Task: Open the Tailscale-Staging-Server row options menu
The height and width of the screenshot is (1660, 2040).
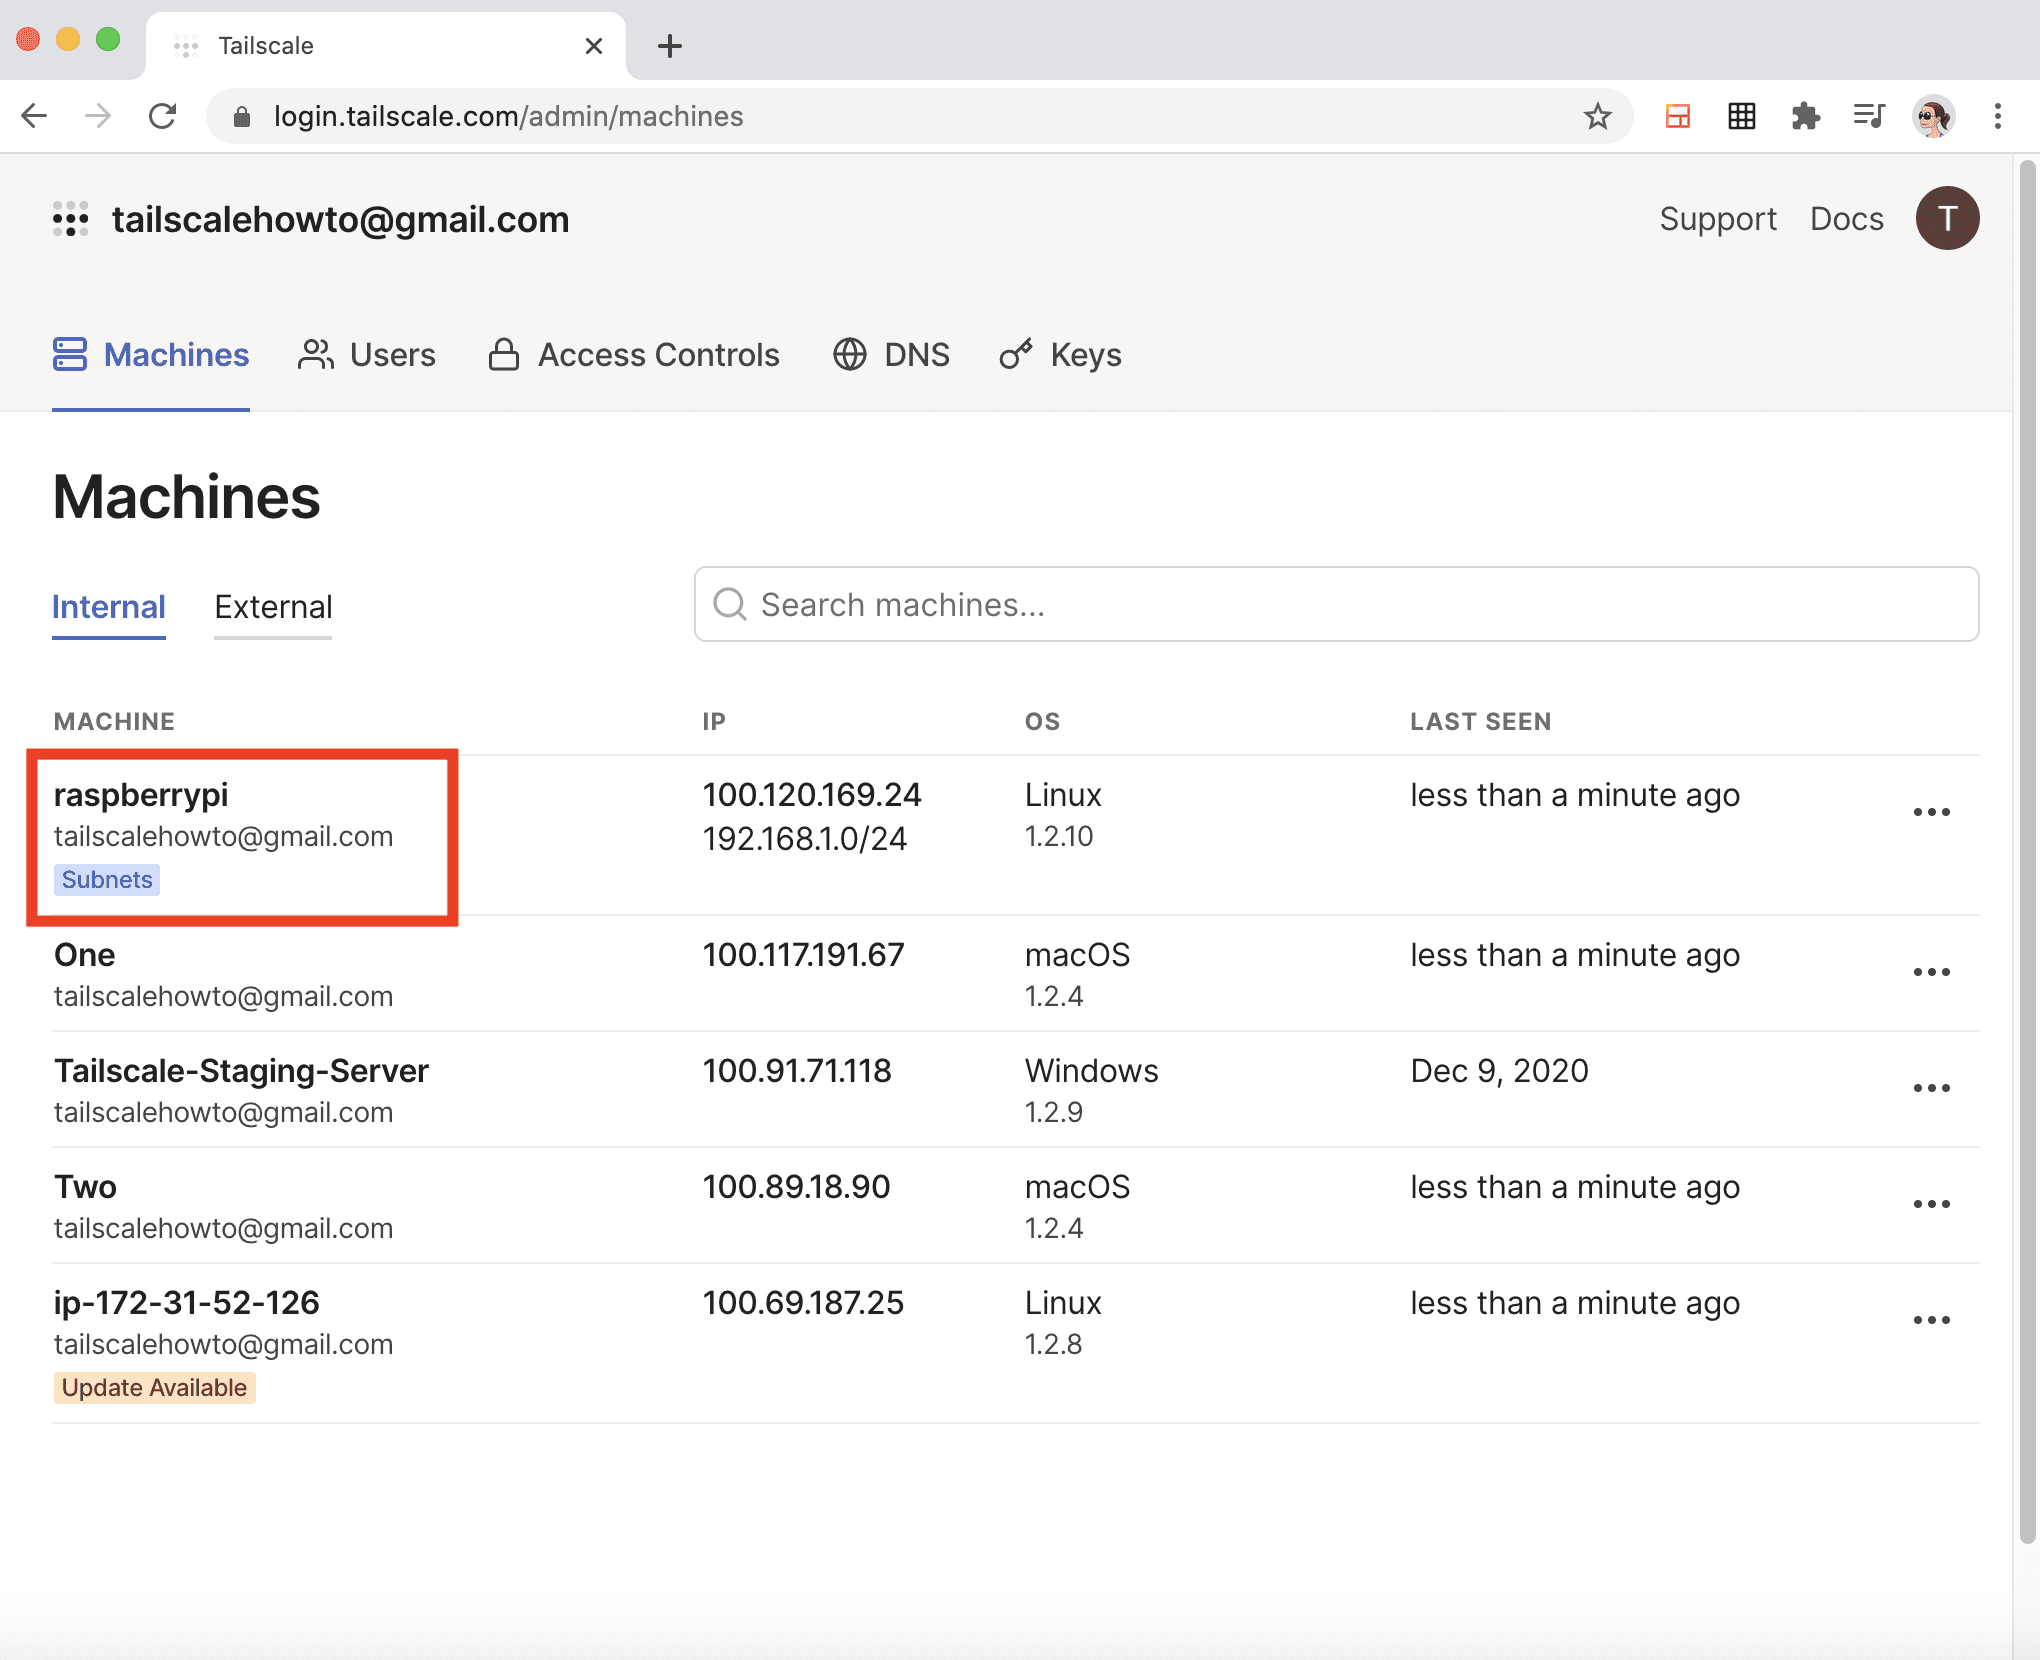Action: click(x=1931, y=1087)
